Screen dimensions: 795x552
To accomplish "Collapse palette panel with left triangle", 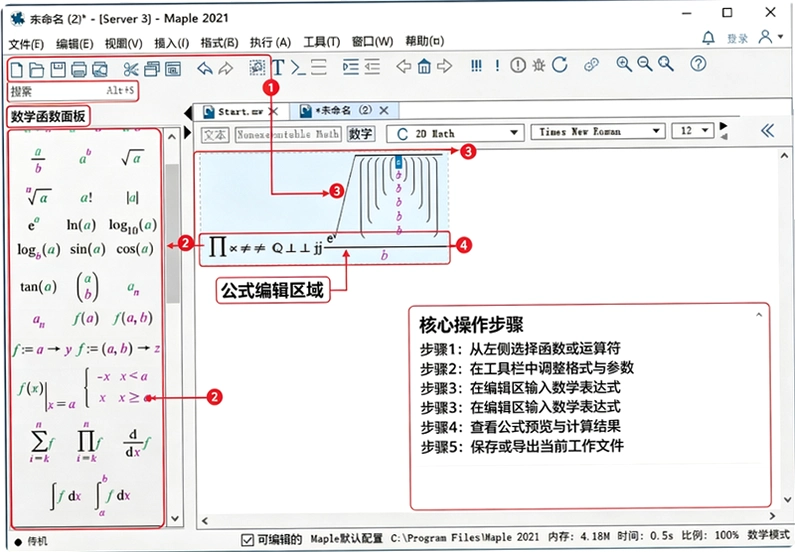I will coord(188,112).
